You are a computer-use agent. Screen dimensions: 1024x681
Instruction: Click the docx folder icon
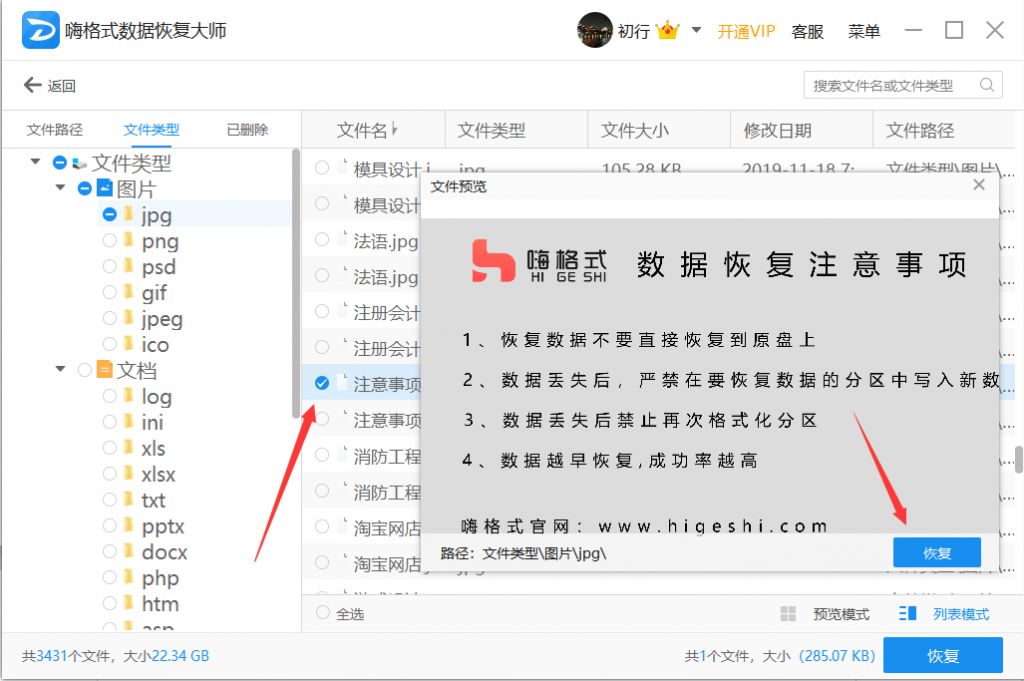pos(129,551)
